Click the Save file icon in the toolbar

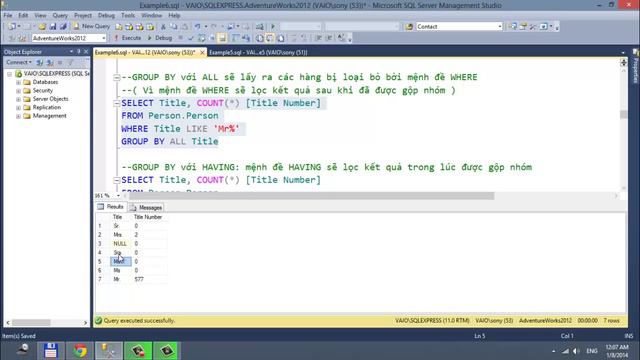[x=53, y=27]
